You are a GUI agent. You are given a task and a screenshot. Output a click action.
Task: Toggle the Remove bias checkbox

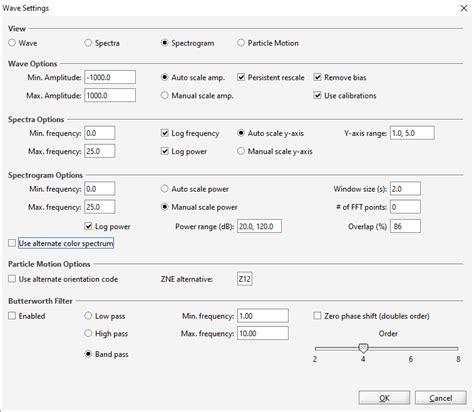coord(317,77)
